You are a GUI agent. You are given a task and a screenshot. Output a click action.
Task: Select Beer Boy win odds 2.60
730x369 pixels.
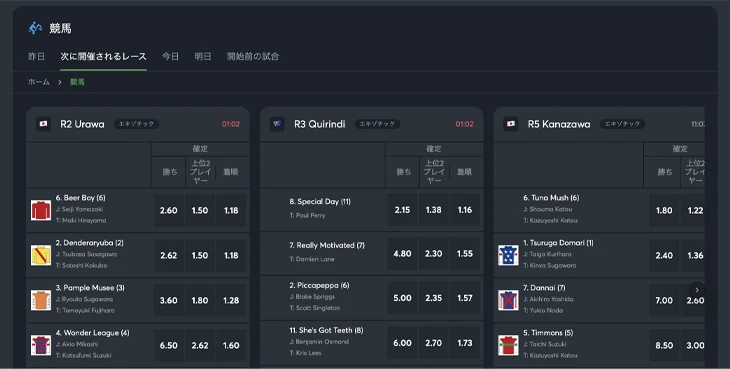click(169, 210)
